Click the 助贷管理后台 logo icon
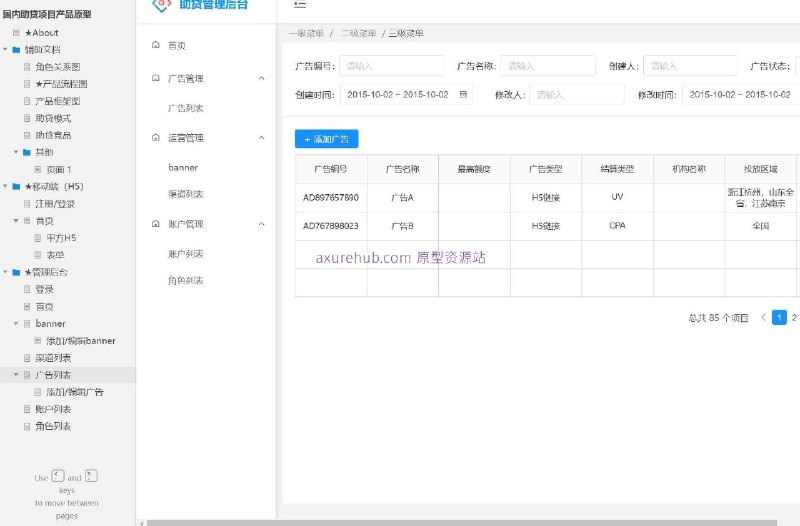Viewport: 800px width, 526px height. coord(161,5)
